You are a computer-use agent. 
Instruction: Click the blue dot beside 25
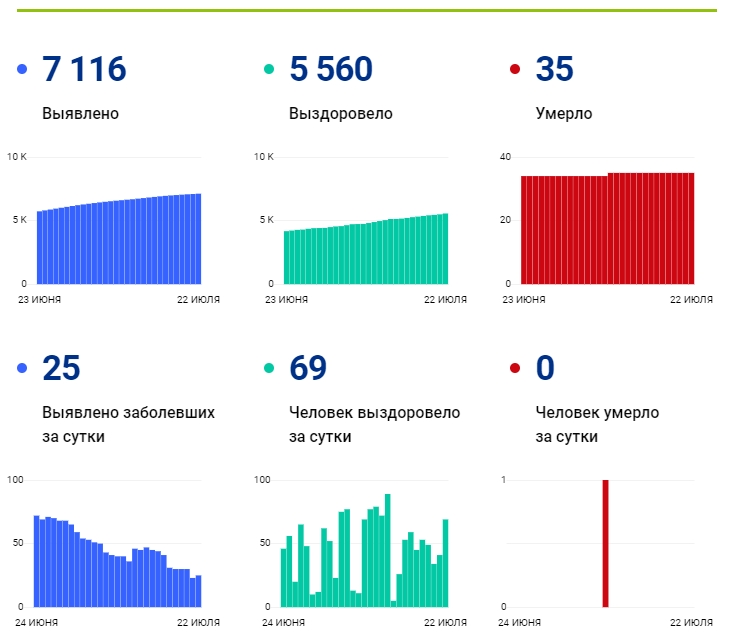22,369
